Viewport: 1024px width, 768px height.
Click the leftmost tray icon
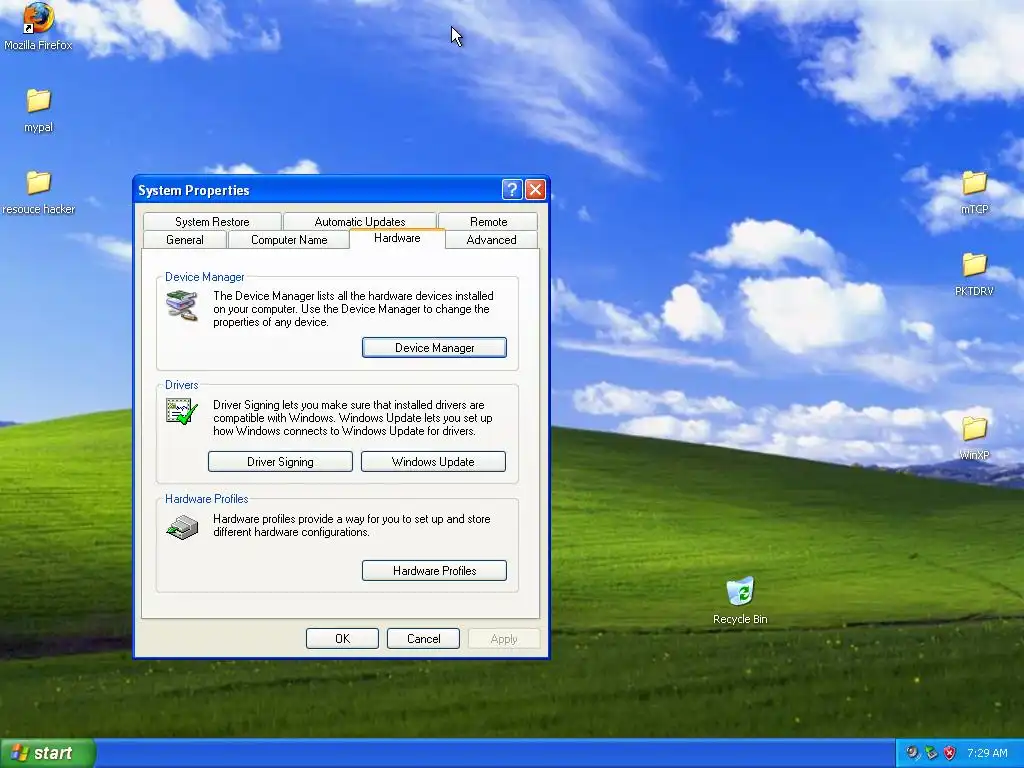[912, 753]
